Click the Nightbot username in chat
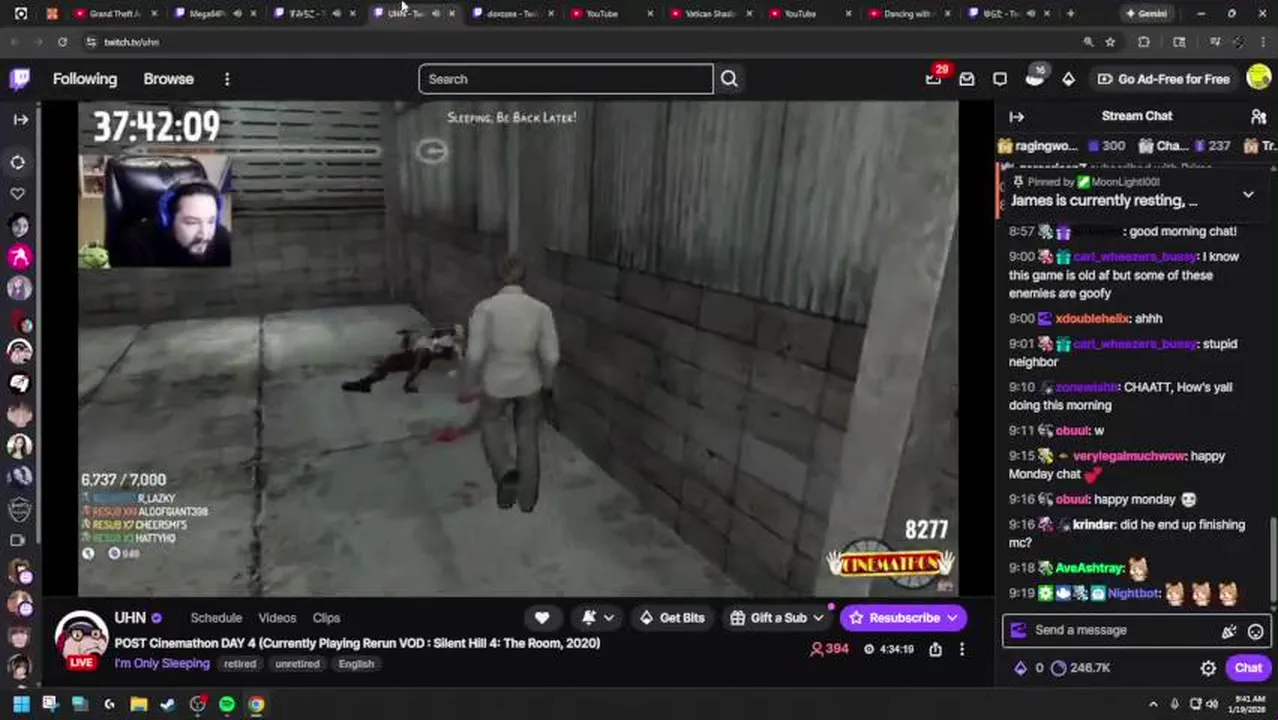1278x720 pixels. (1133, 593)
